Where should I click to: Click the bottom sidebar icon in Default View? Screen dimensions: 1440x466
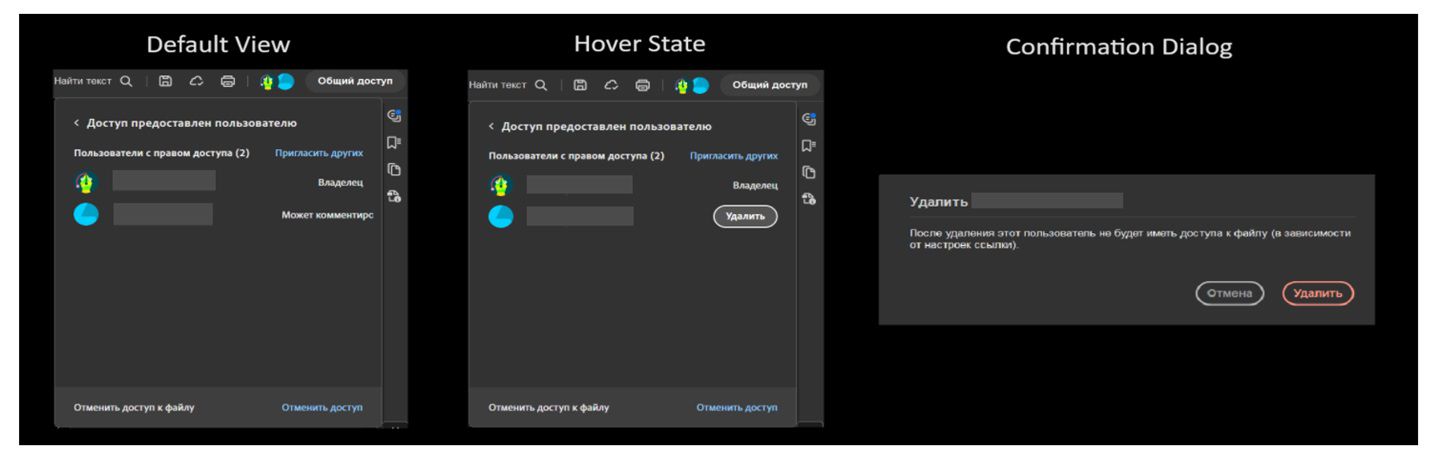click(394, 197)
